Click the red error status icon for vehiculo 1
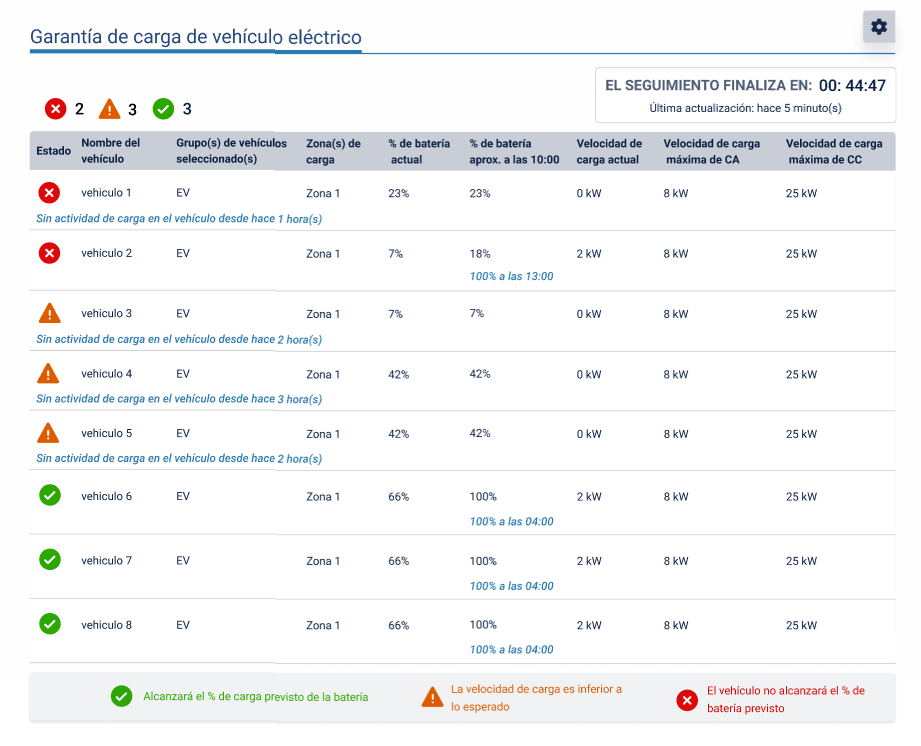The image size is (921, 746). point(49,192)
